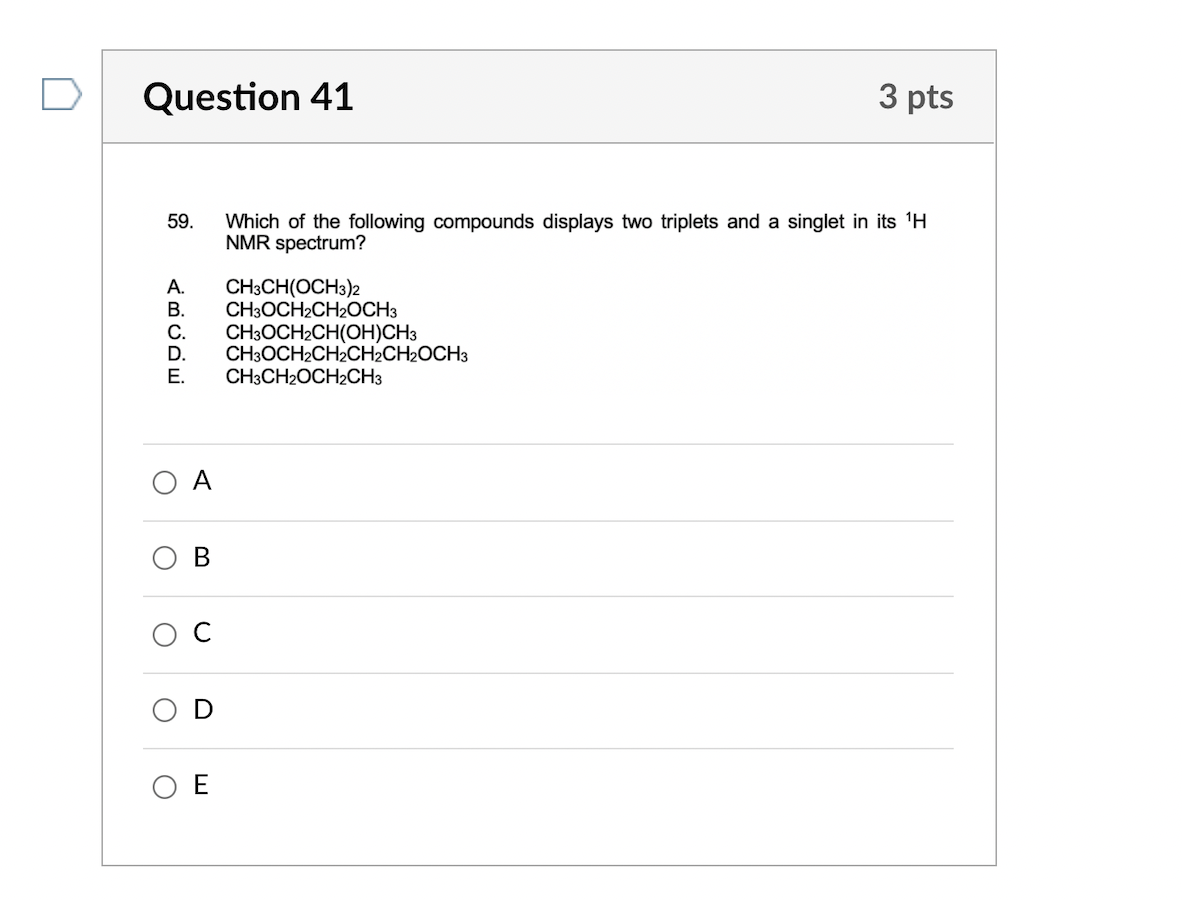Click the 3 pts label
This screenshot has height=900, width=1182.
pos(918,97)
